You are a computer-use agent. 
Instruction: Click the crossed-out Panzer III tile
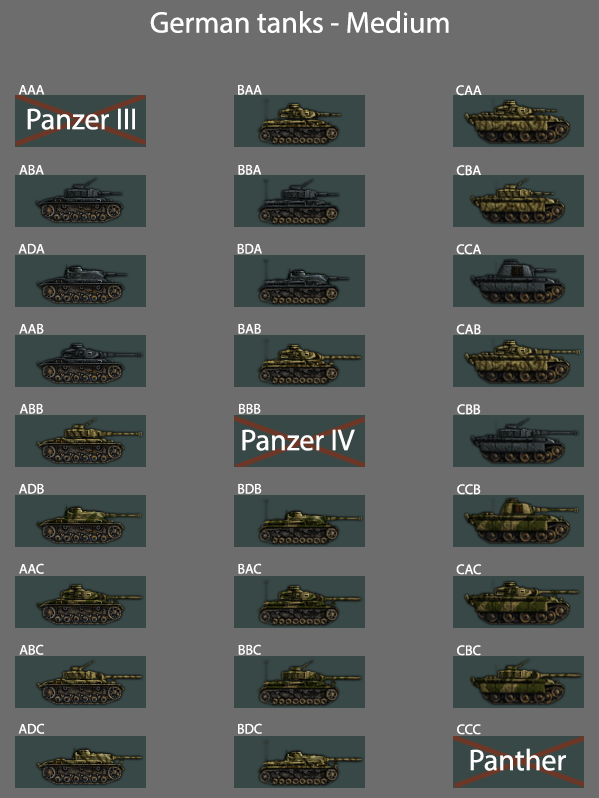[80, 121]
